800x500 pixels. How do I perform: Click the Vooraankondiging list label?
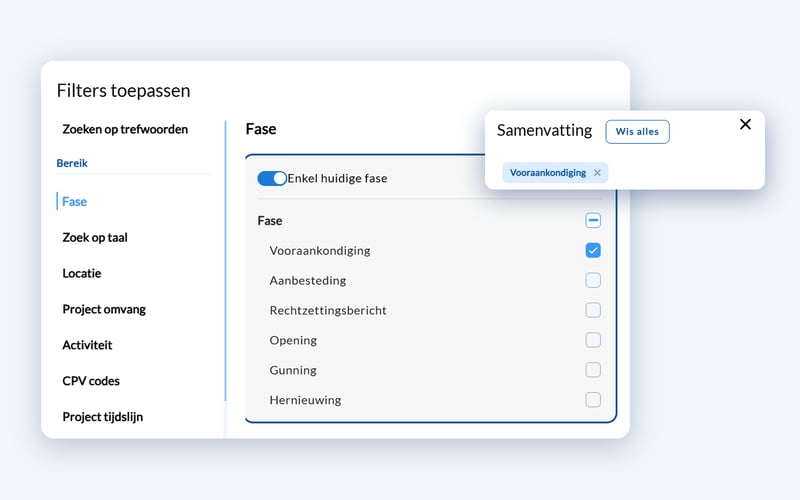pyautogui.click(x=320, y=251)
